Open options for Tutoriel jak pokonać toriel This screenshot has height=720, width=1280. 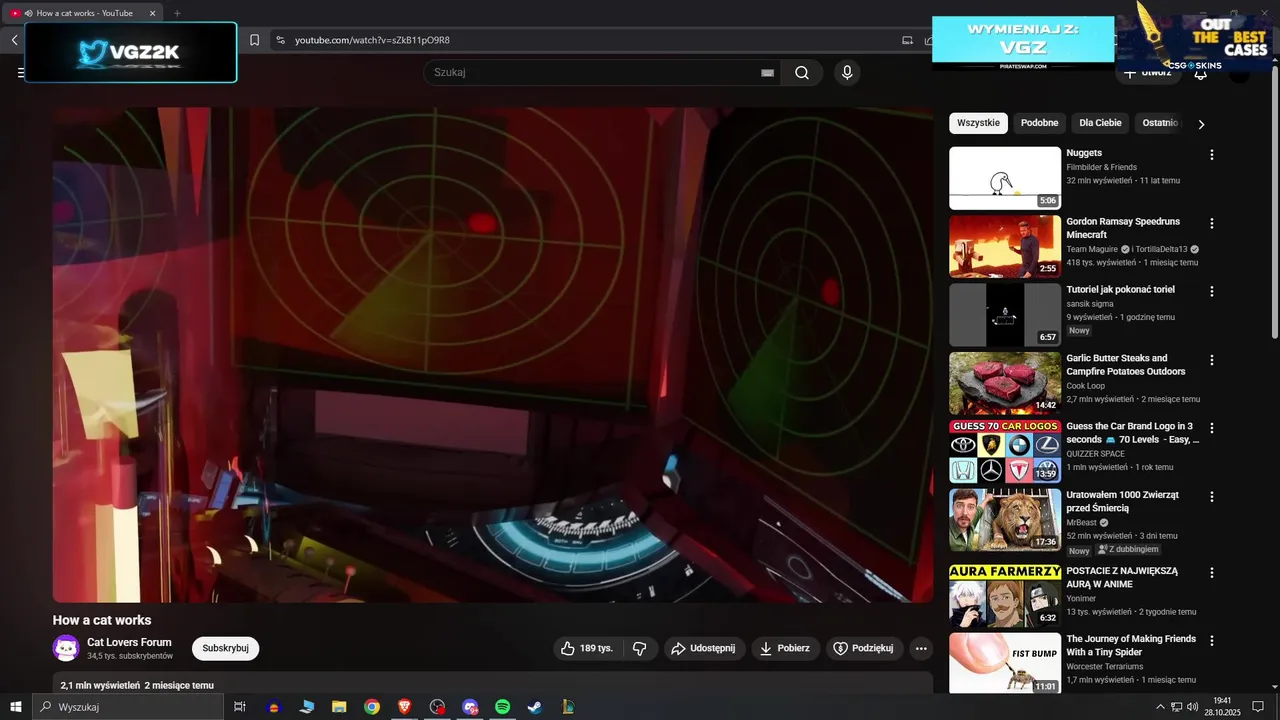coord(1212,291)
